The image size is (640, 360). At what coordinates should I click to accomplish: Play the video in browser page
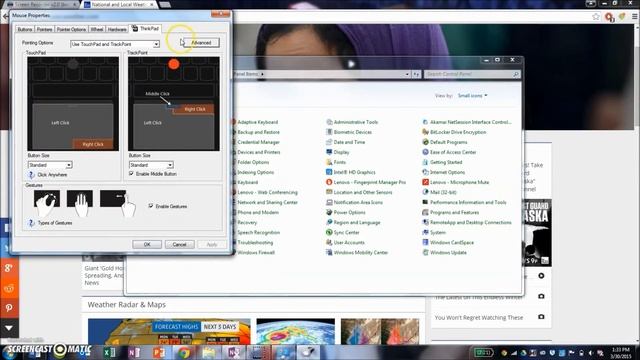(351, 64)
